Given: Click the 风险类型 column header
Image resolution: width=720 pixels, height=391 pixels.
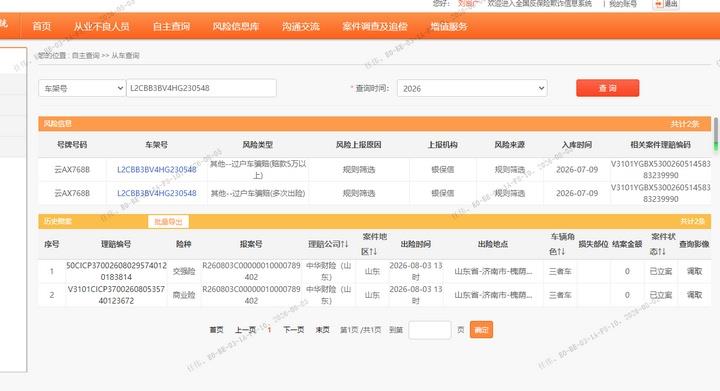Looking at the screenshot, I should (258, 145).
